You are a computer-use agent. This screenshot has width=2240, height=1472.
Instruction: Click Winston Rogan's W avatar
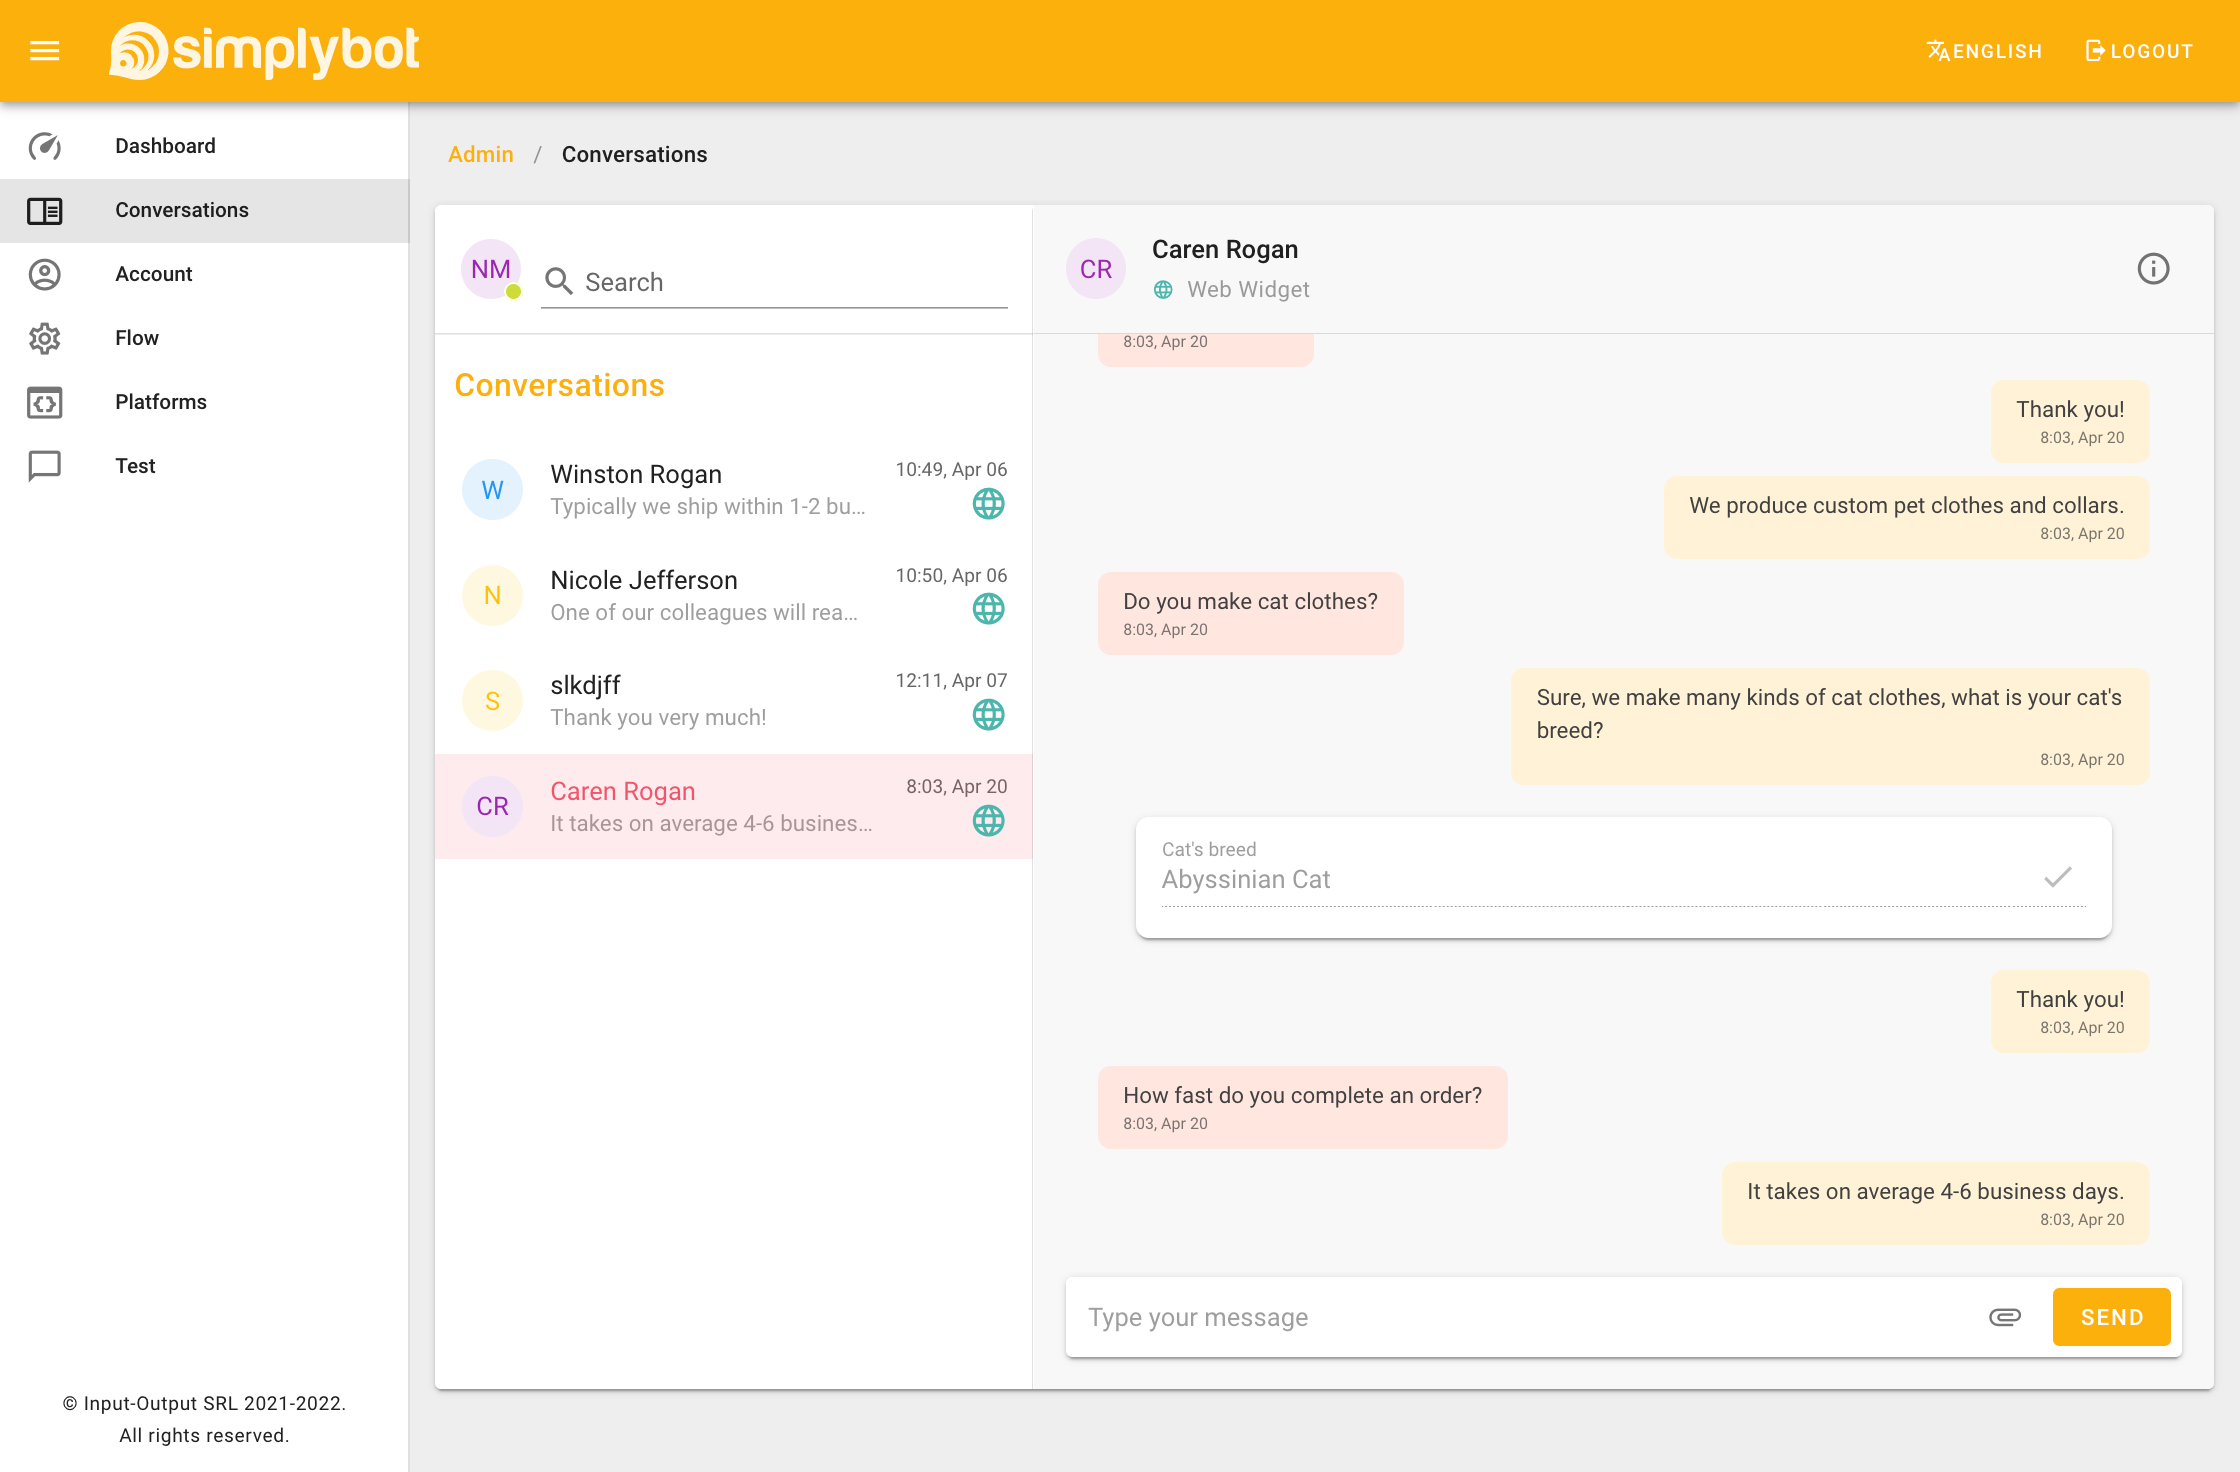tap(492, 490)
